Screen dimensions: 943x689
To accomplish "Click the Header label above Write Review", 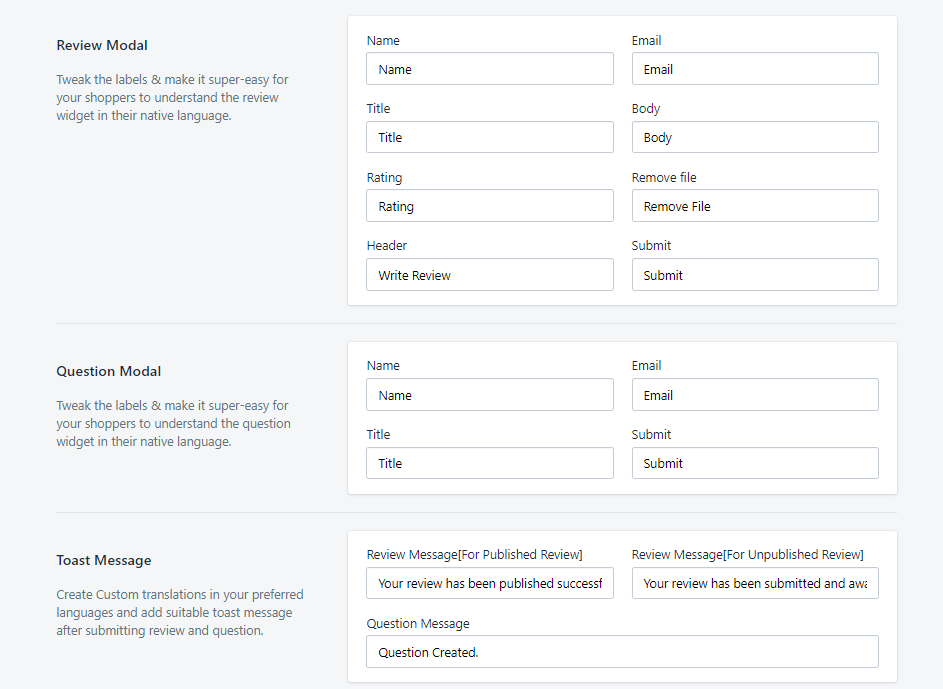I will 387,246.
